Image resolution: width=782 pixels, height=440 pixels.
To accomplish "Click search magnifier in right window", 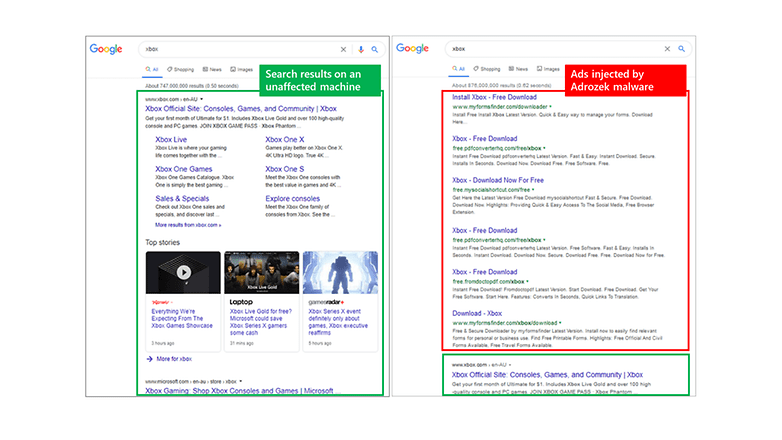I will coord(681,49).
